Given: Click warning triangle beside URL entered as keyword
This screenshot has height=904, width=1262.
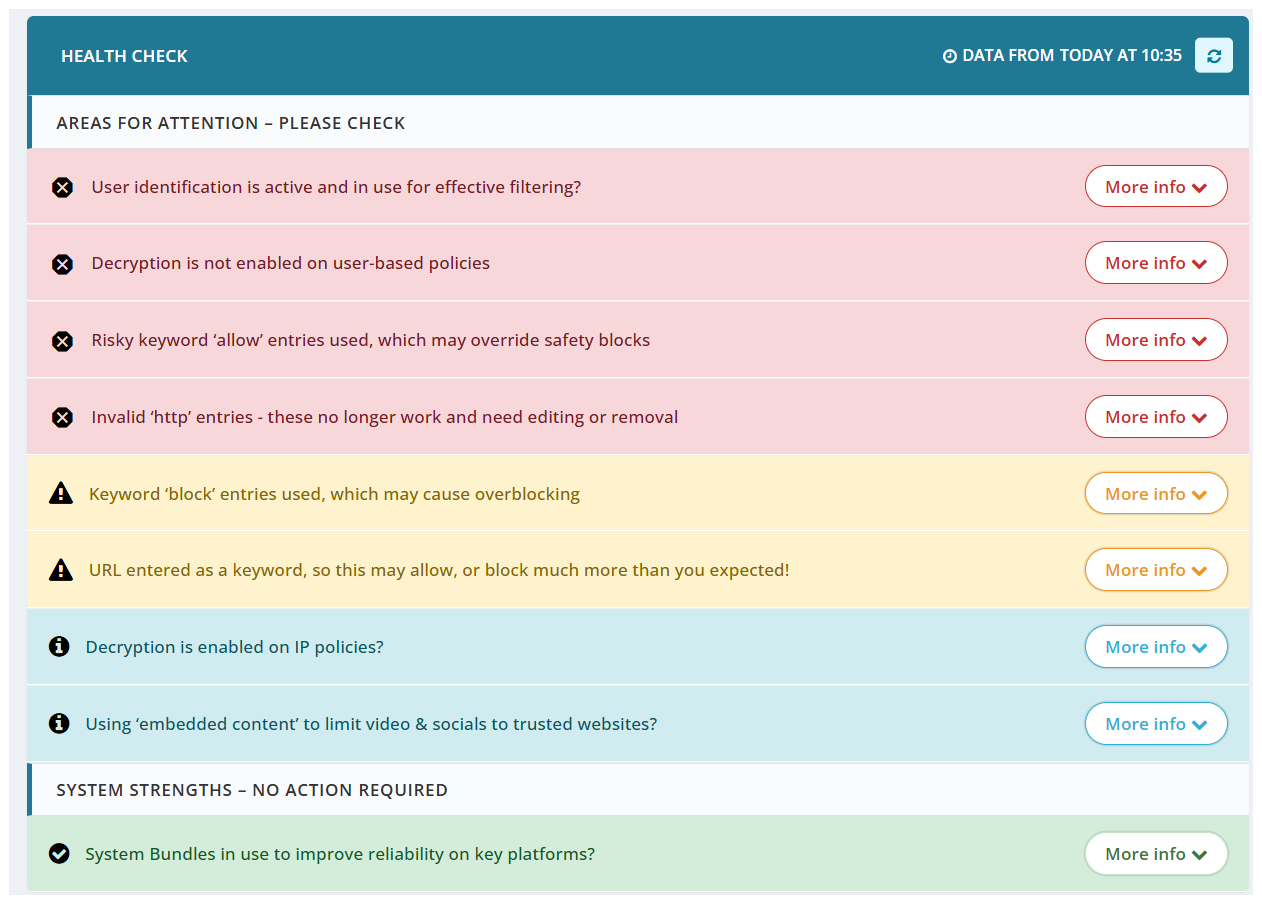Looking at the screenshot, I should 61,570.
